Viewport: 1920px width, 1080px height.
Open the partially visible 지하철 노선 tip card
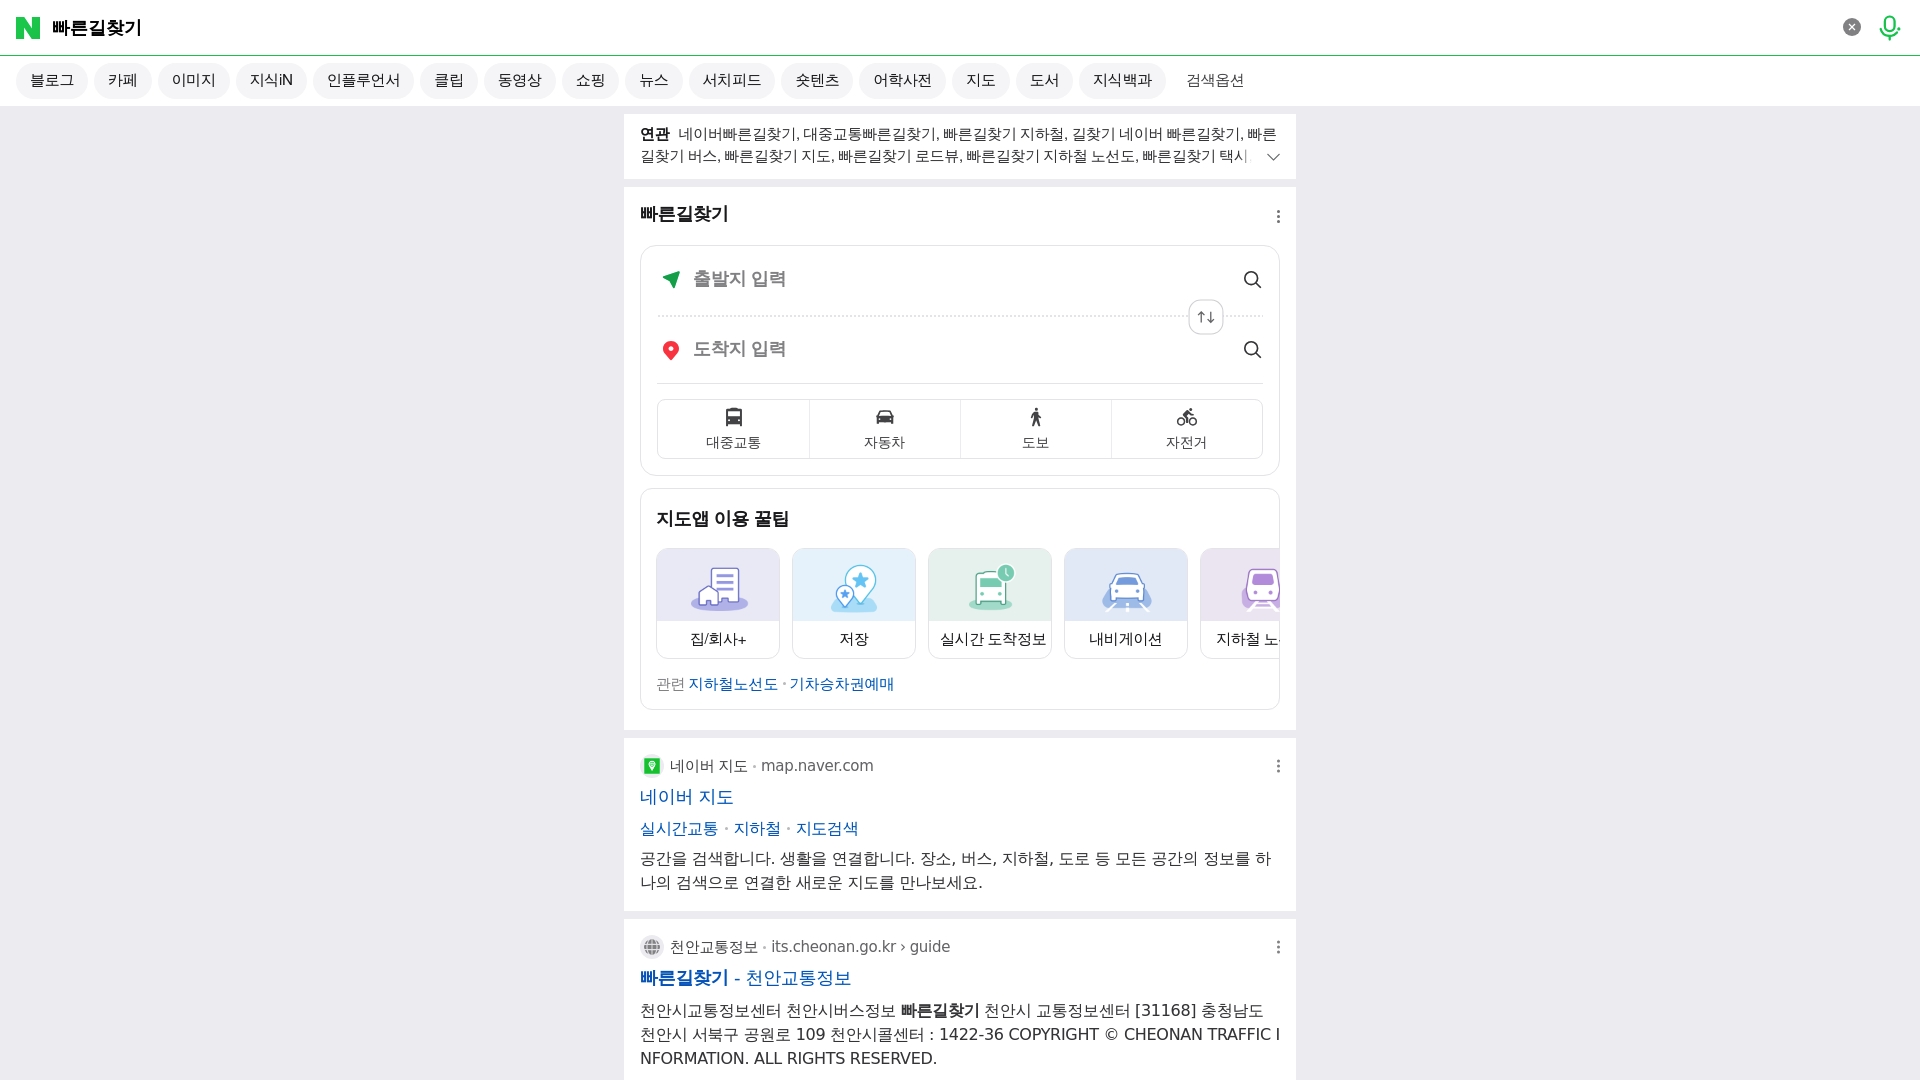1240,603
